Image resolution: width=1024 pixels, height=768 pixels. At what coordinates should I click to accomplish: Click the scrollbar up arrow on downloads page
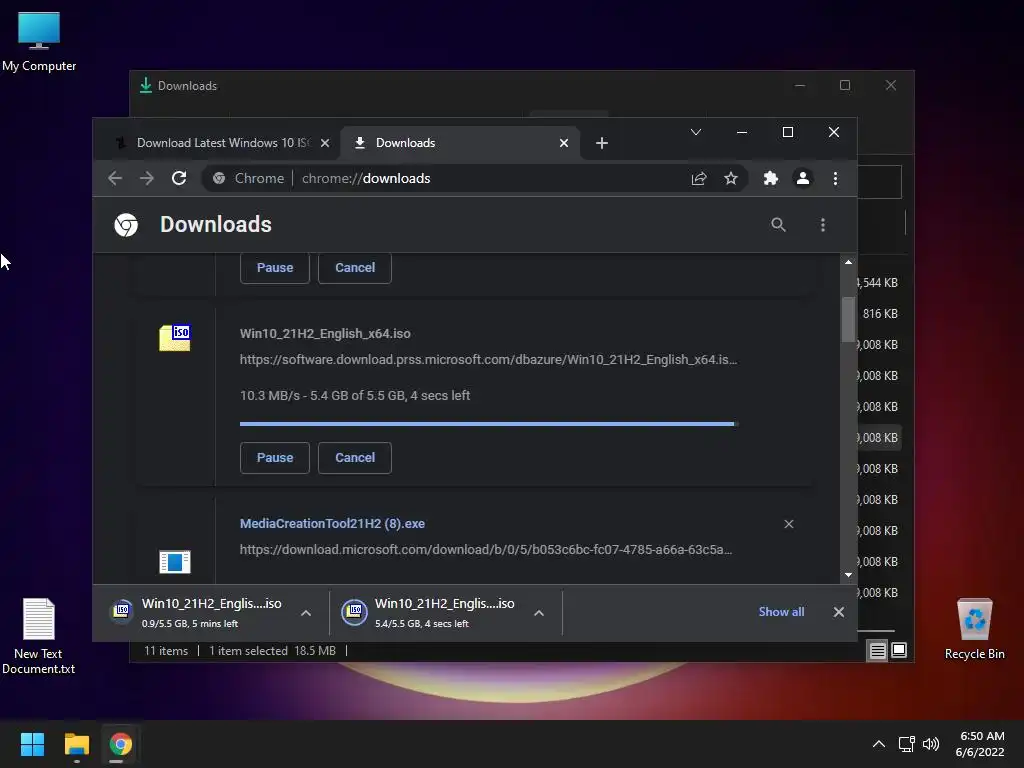[x=848, y=262]
